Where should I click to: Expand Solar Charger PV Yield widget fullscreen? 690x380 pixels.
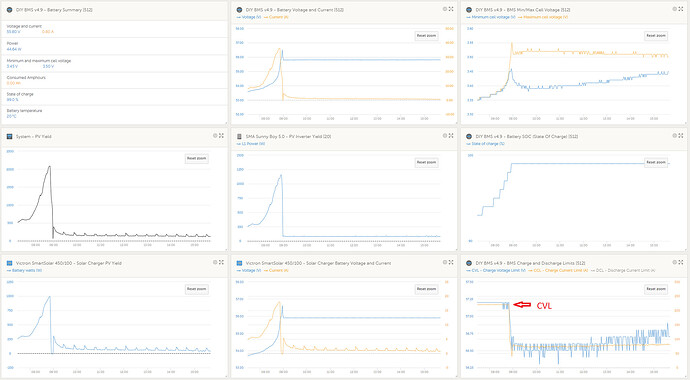click(x=221, y=262)
